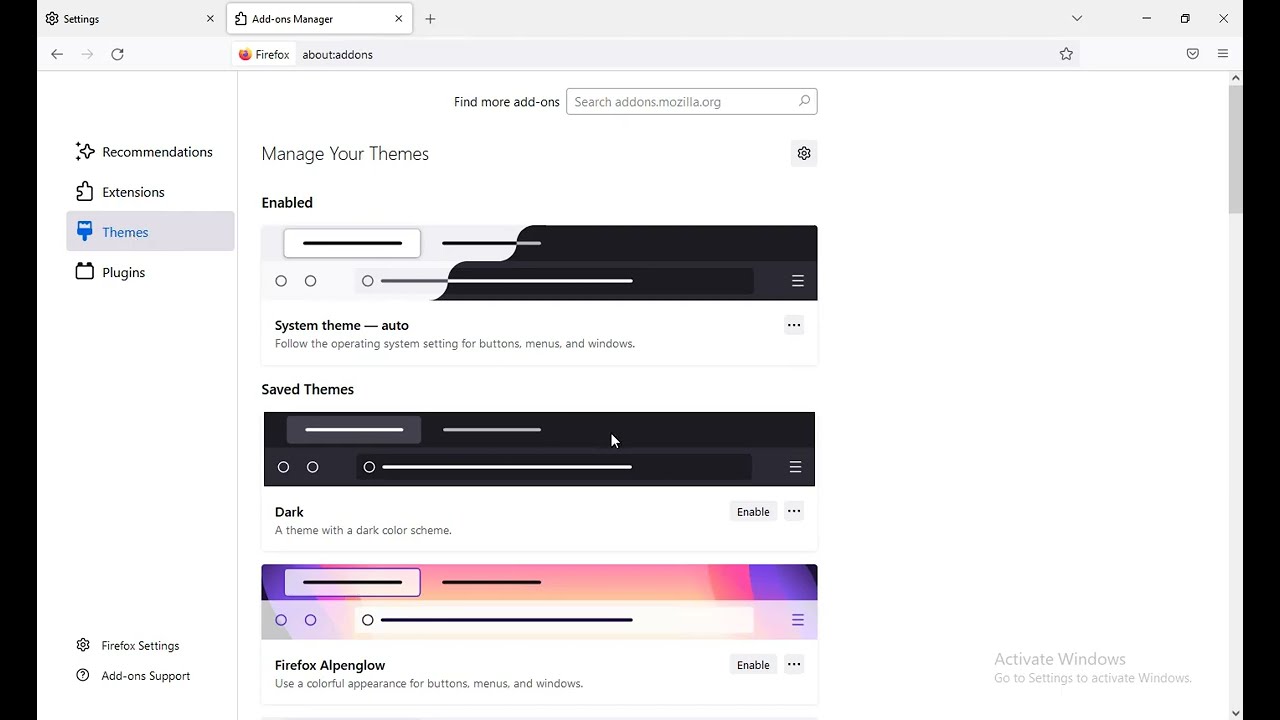Minimize the Firefox window

1147,19
